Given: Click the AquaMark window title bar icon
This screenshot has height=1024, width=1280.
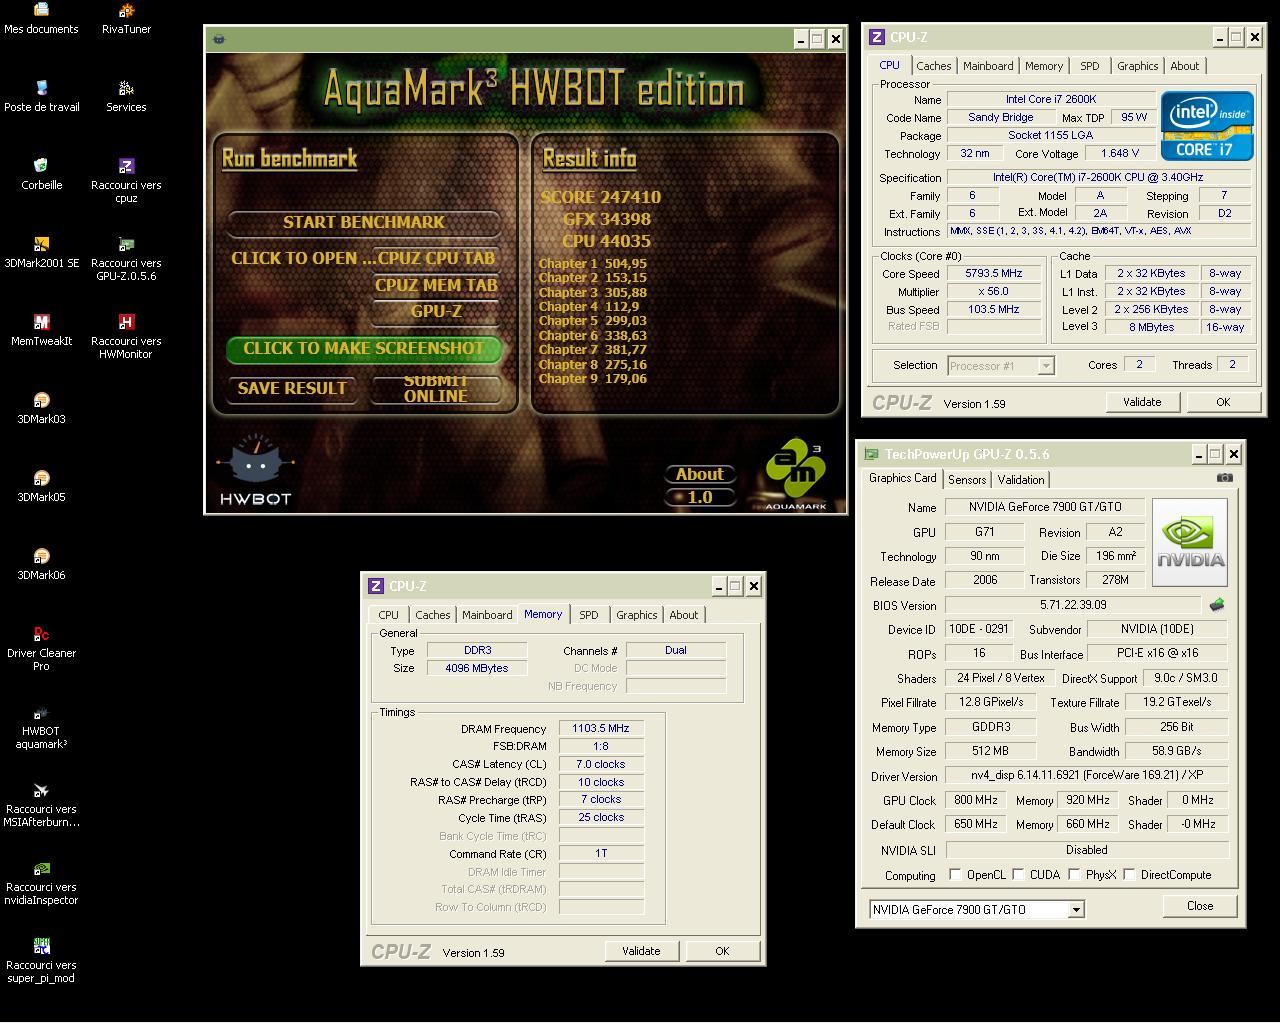Looking at the screenshot, I should [219, 39].
